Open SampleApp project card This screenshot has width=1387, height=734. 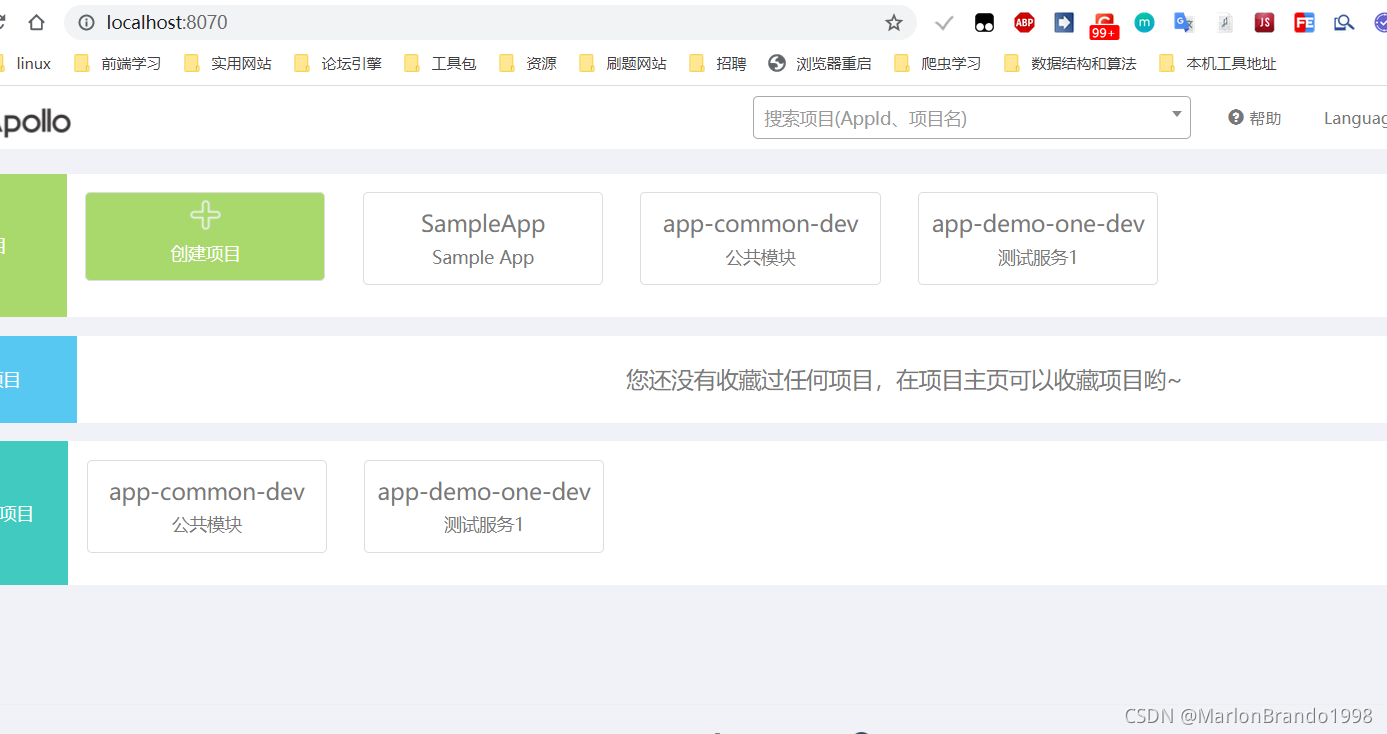(x=483, y=238)
